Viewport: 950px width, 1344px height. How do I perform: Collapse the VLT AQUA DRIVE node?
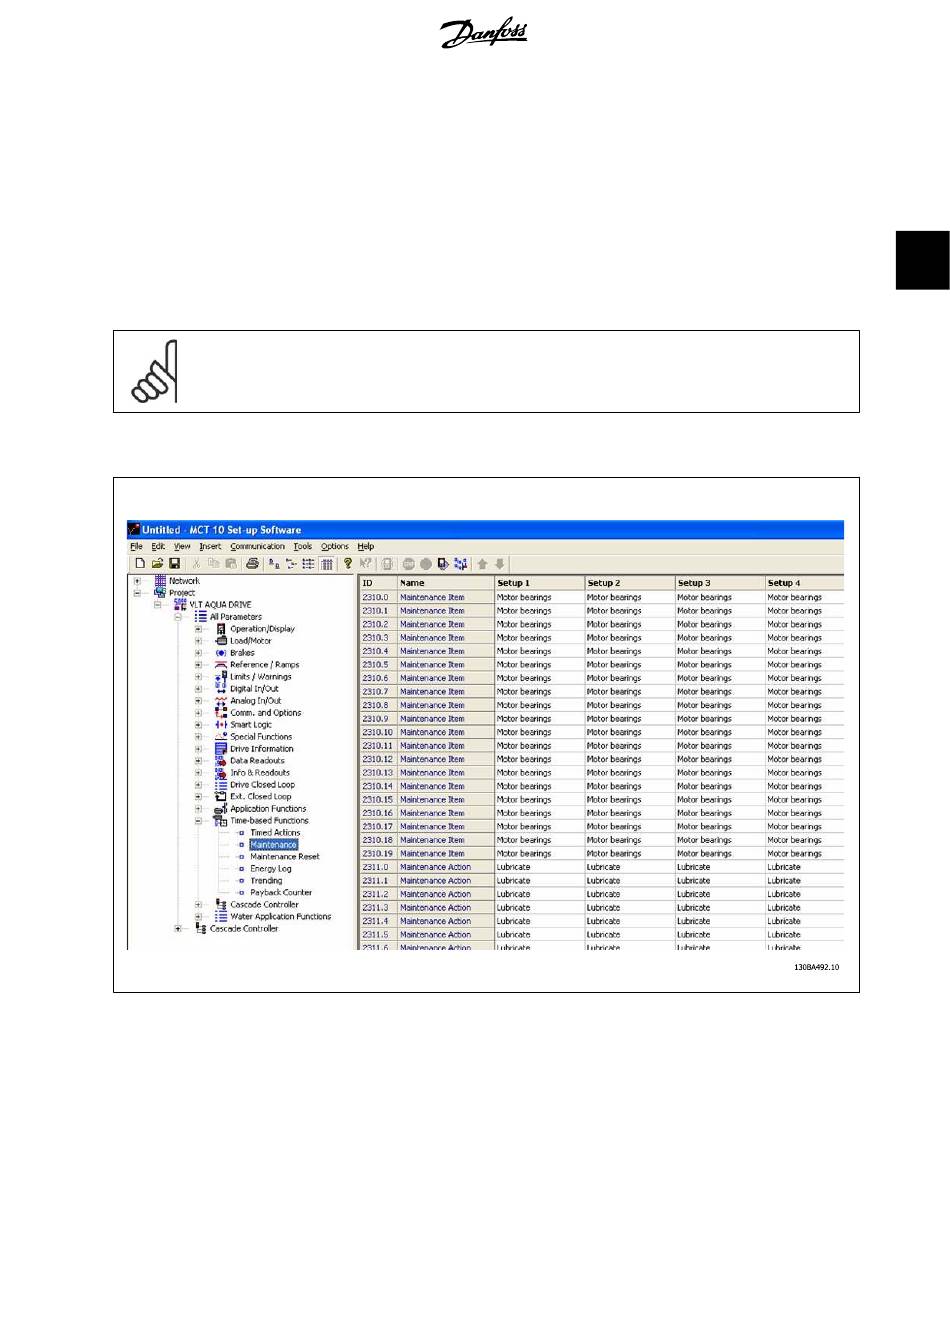[x=157, y=605]
